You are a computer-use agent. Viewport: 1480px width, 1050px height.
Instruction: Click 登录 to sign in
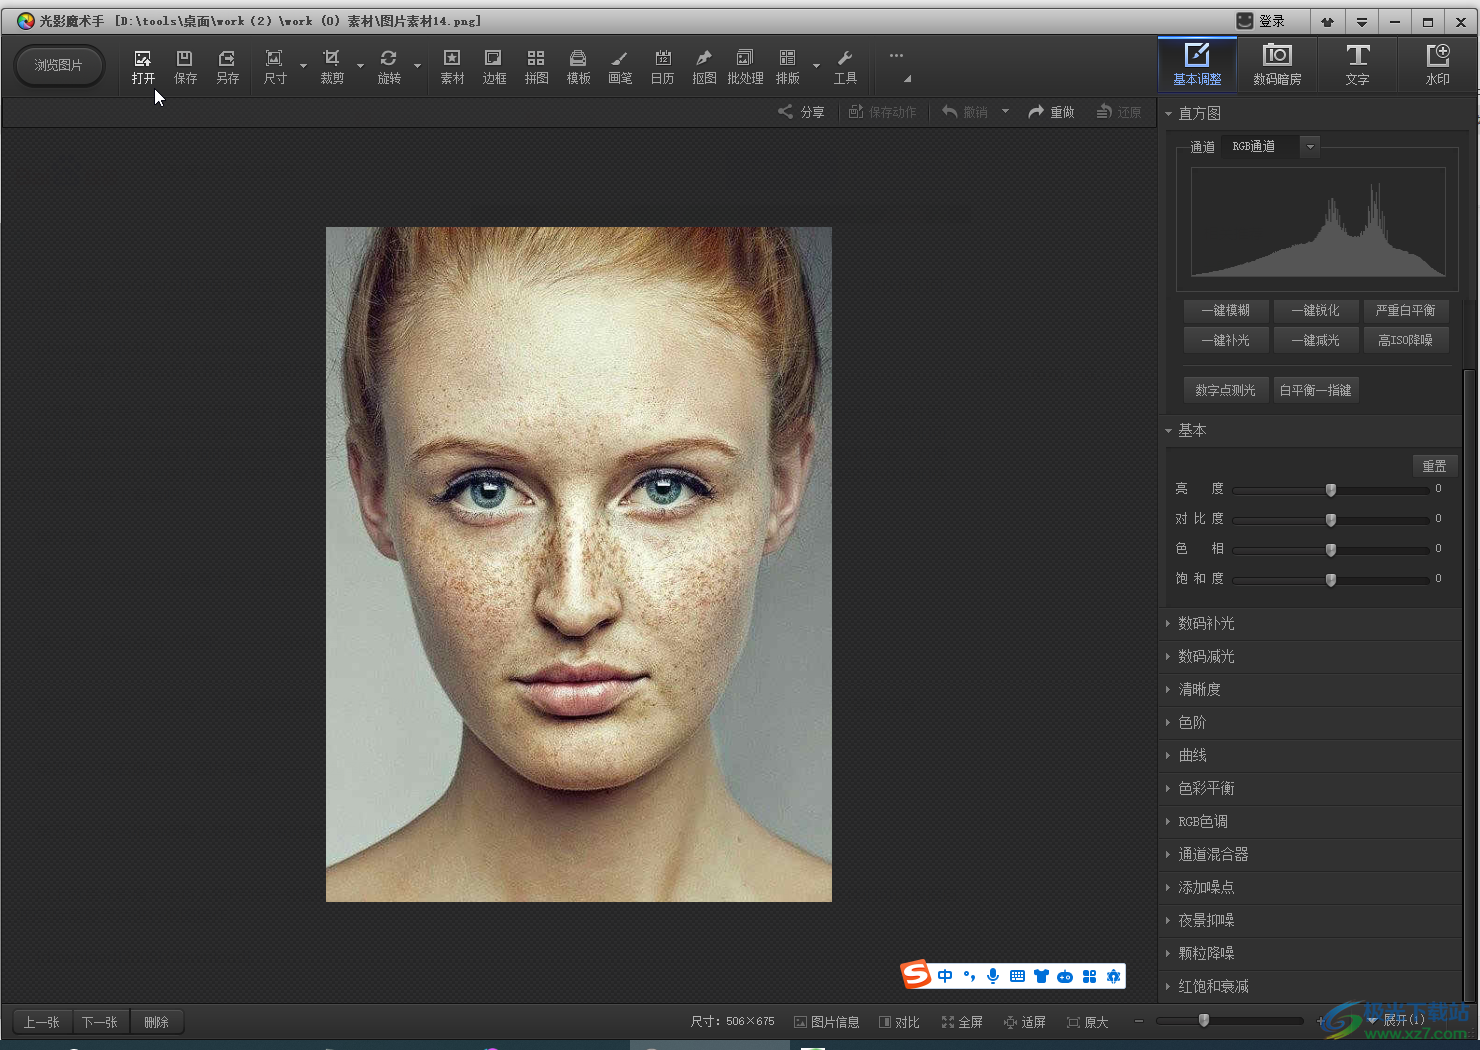[1262, 21]
